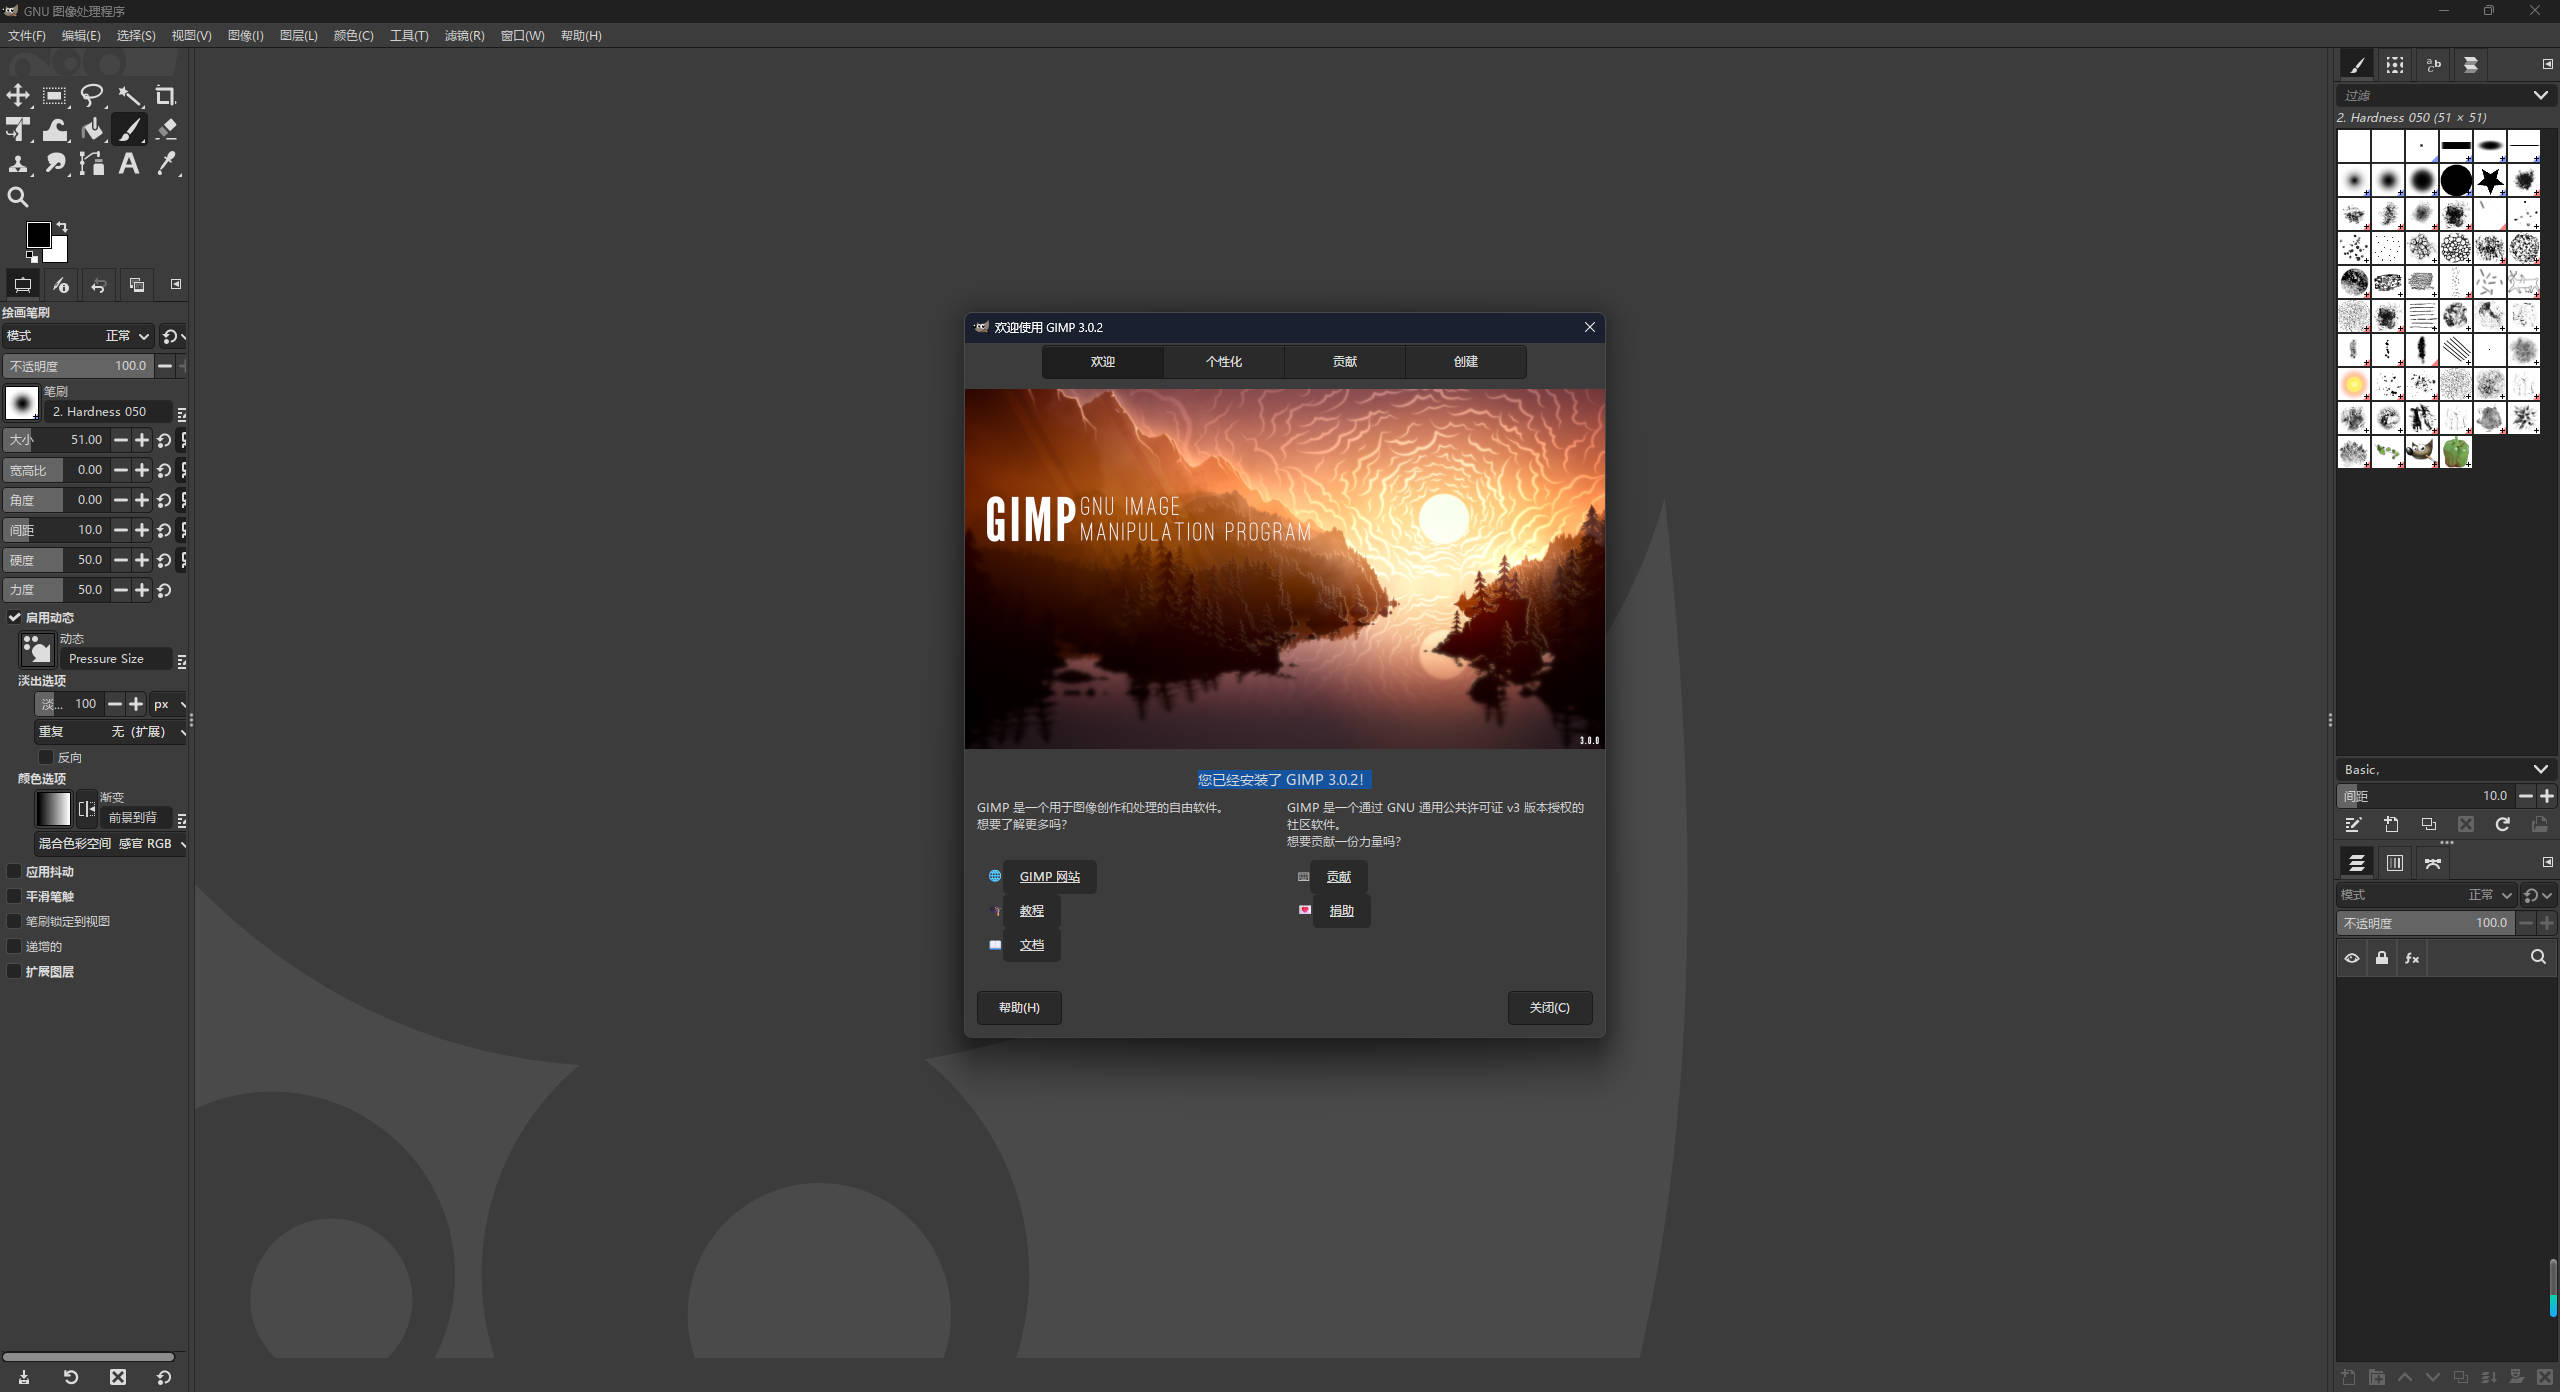
Task: Select the Fuzzy Select wand tool
Action: 129,96
